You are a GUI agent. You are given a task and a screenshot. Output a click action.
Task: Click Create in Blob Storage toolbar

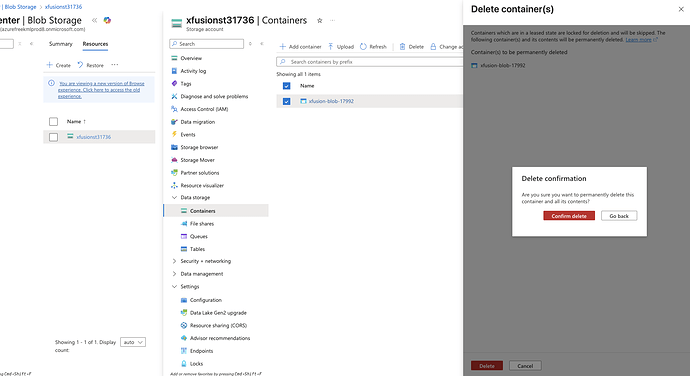coord(59,65)
